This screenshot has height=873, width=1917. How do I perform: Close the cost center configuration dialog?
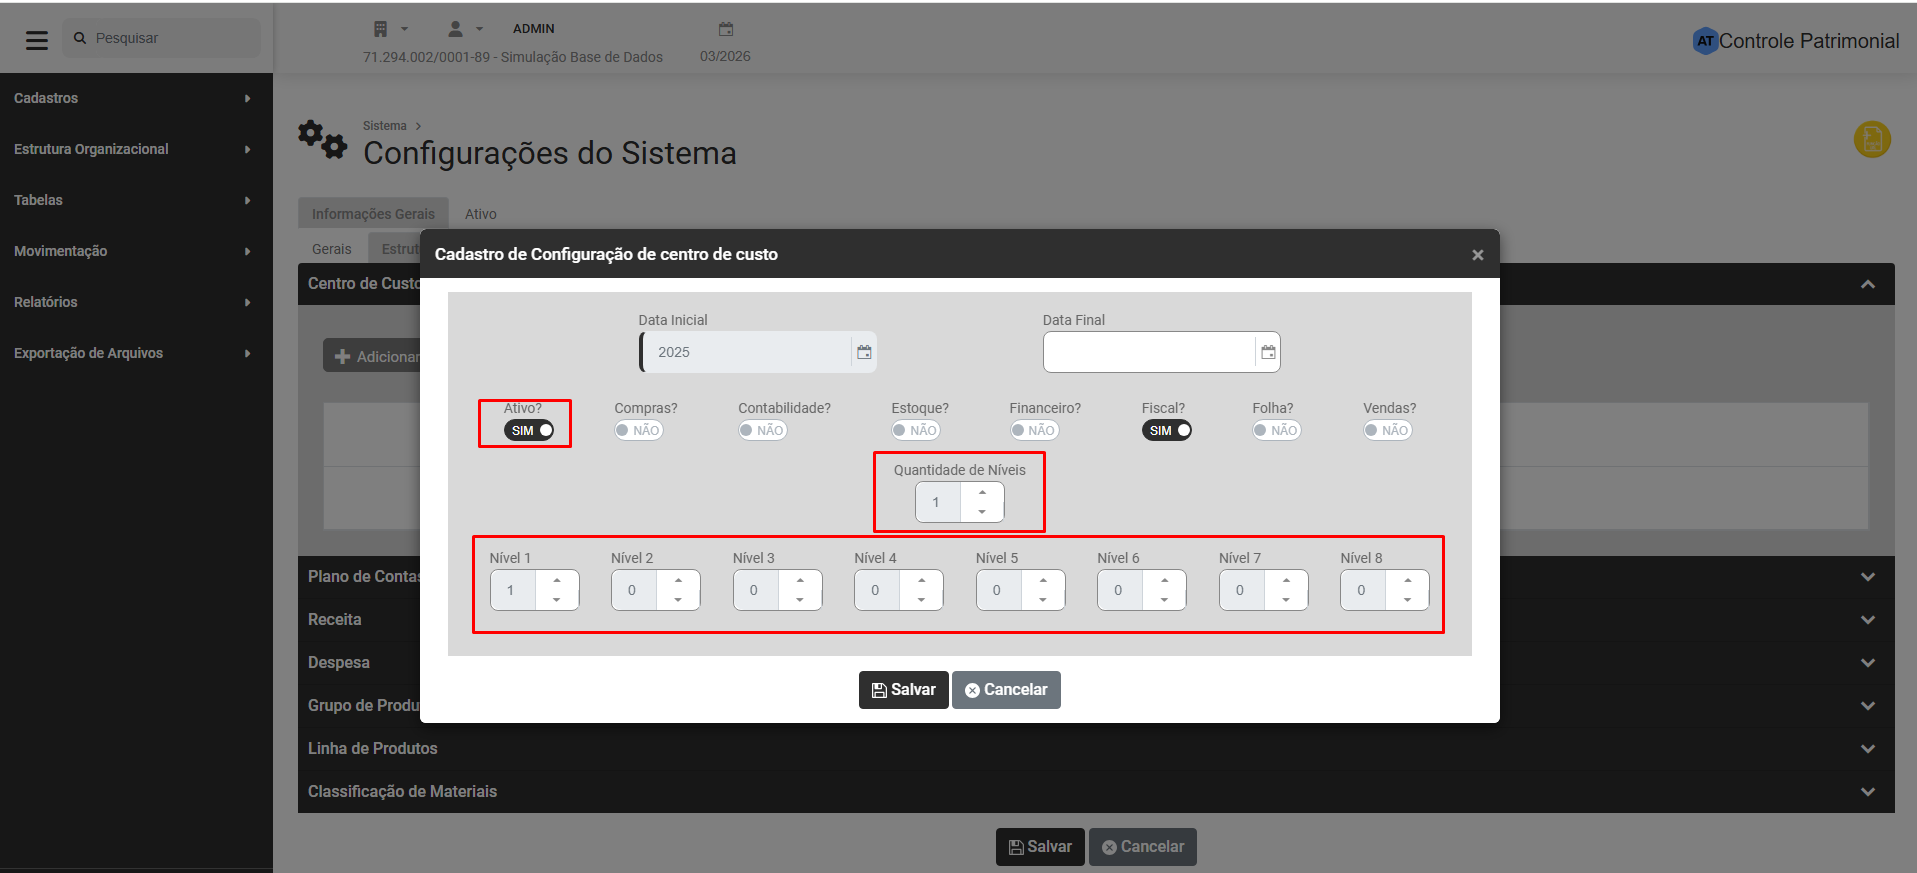[x=1477, y=255]
